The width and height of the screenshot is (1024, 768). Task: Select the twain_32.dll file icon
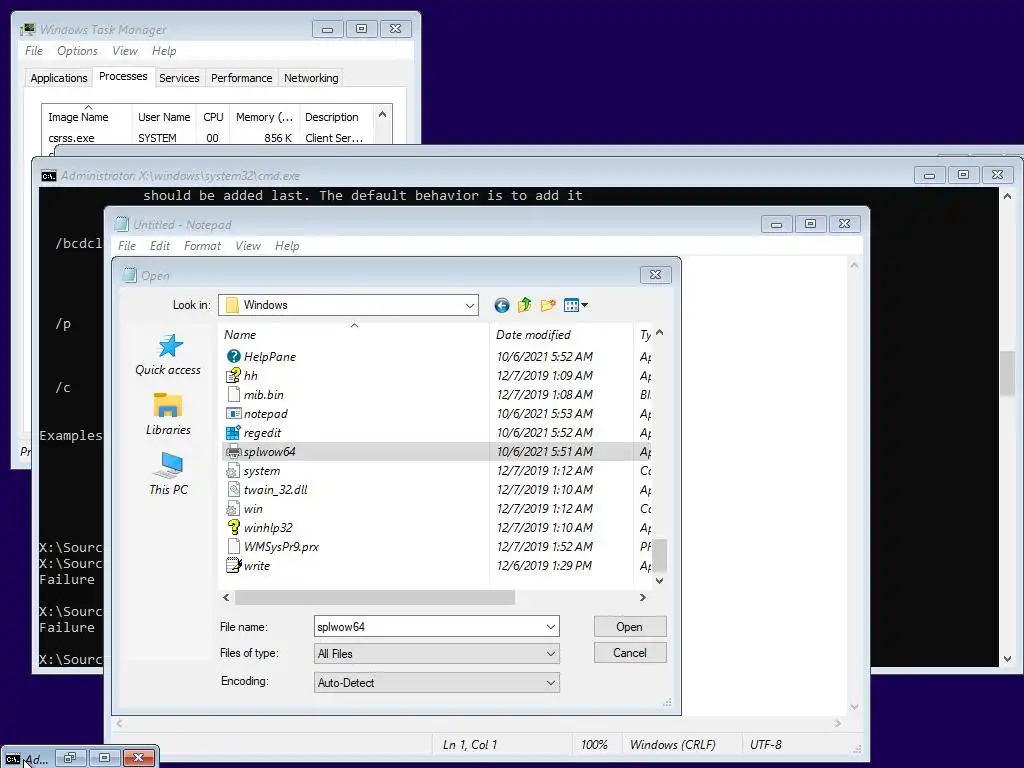point(233,490)
